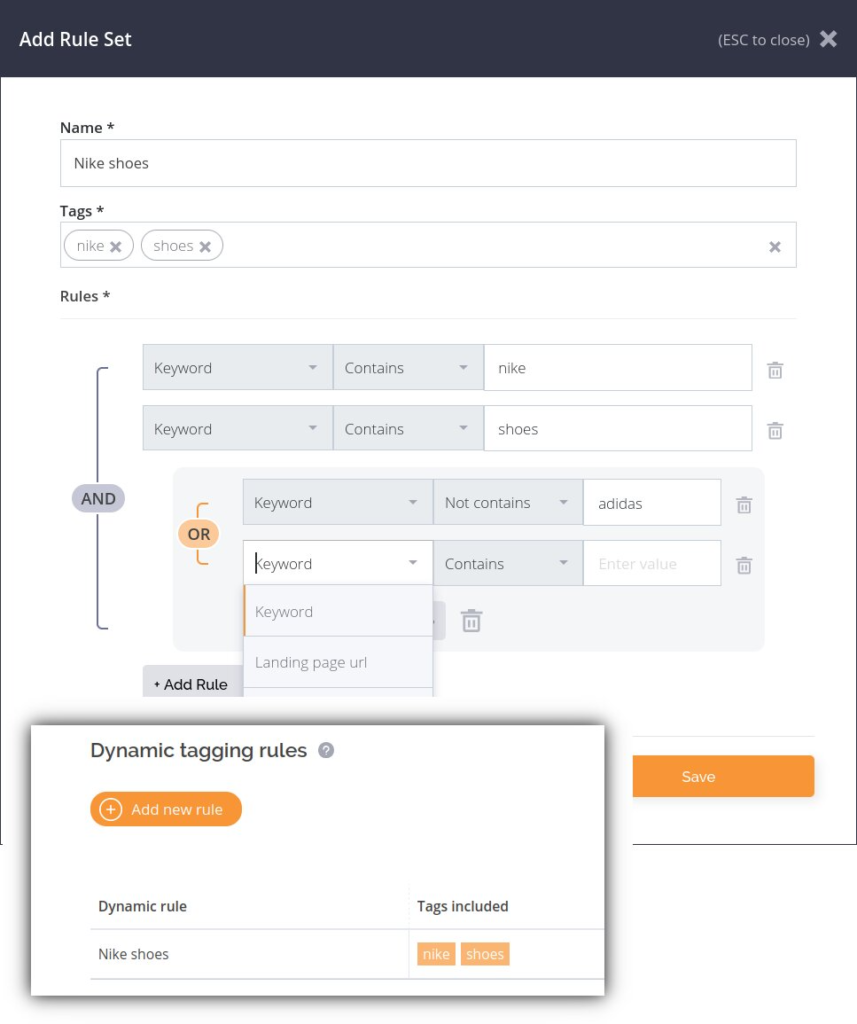Viewport: 857px width, 1024px height.
Task: Delete the 'nike' keyword rule row
Action: pos(774,370)
